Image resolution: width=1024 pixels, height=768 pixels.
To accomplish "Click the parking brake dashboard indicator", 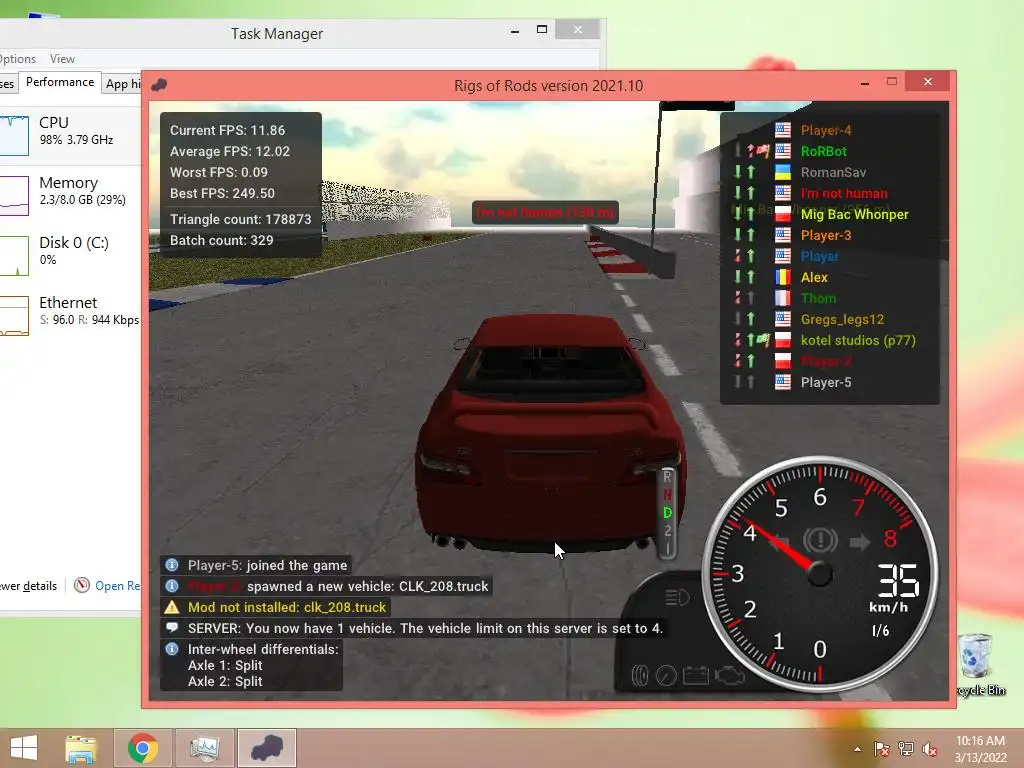I will [820, 540].
